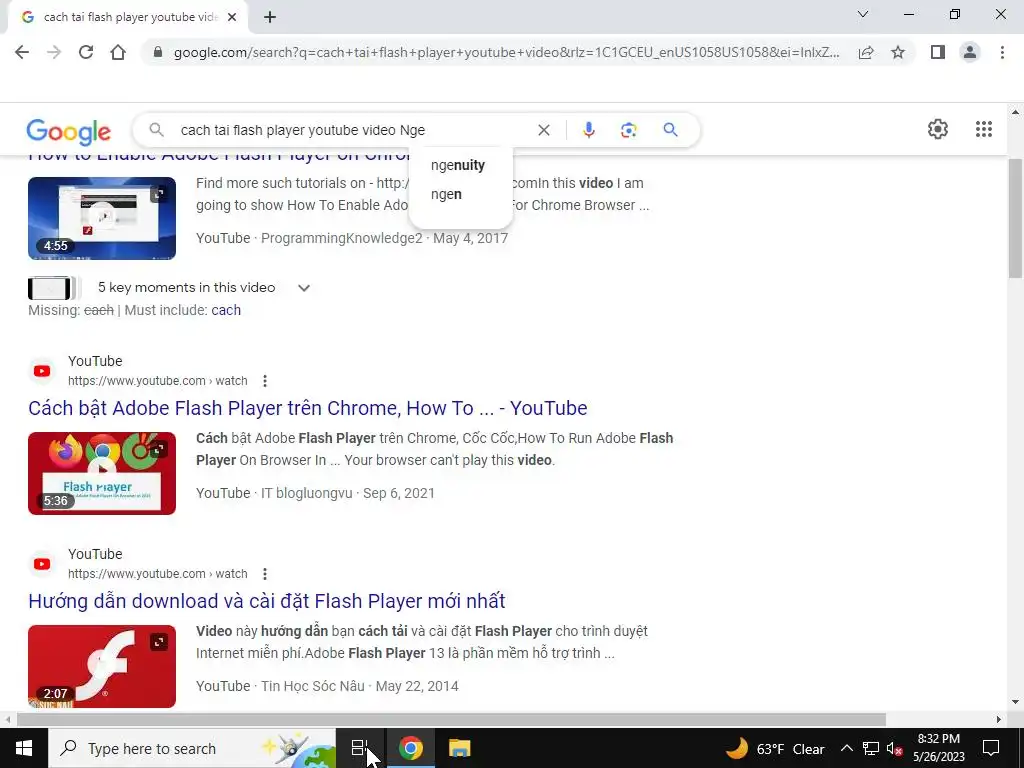1024x768 pixels.
Task: Click Tin Học Sóc Nâu channel text
Action: pos(313,686)
